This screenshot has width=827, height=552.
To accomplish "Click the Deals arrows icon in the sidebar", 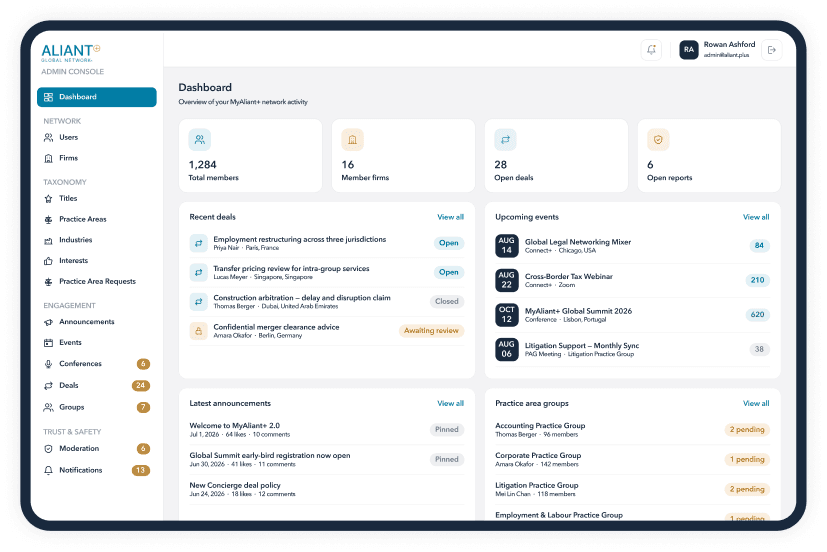I will click(x=49, y=385).
